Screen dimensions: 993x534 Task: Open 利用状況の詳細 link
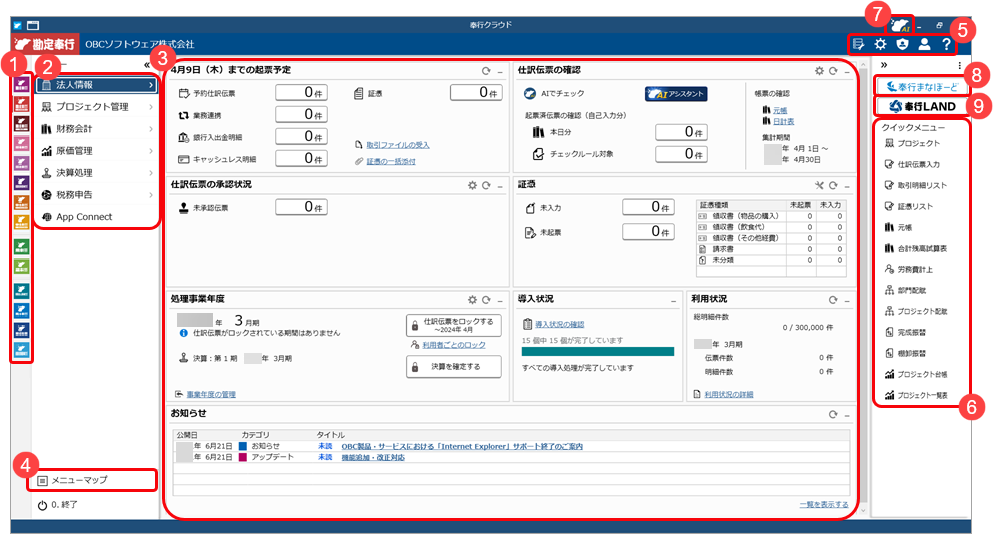pos(729,395)
